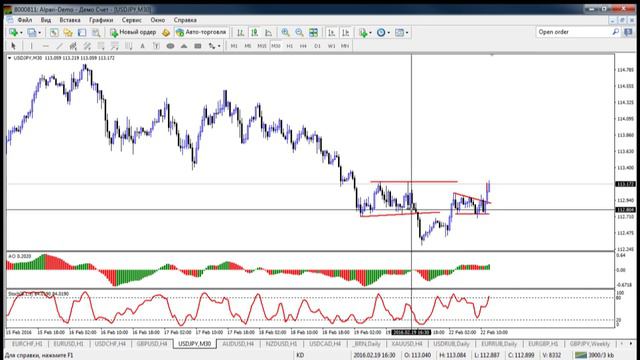Open the Вид menu
This screenshot has width=640, height=360.
[x=46, y=20]
